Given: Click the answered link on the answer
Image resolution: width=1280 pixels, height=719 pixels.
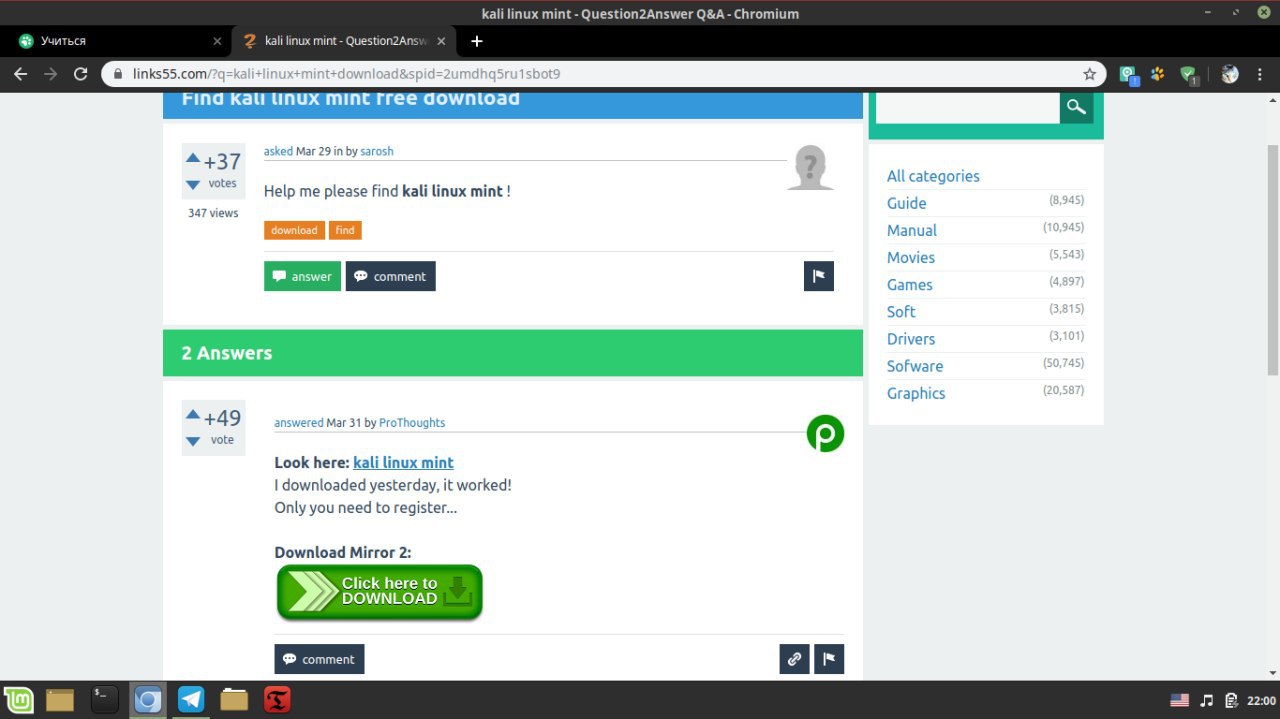Looking at the screenshot, I should (299, 423).
